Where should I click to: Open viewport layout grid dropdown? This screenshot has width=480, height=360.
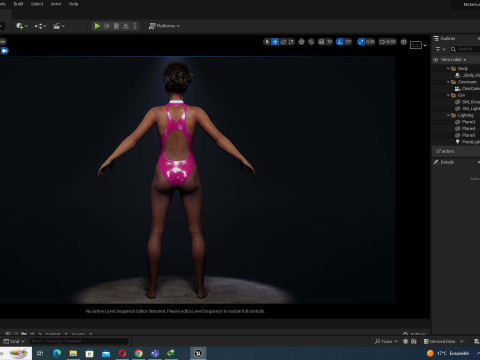(x=418, y=45)
